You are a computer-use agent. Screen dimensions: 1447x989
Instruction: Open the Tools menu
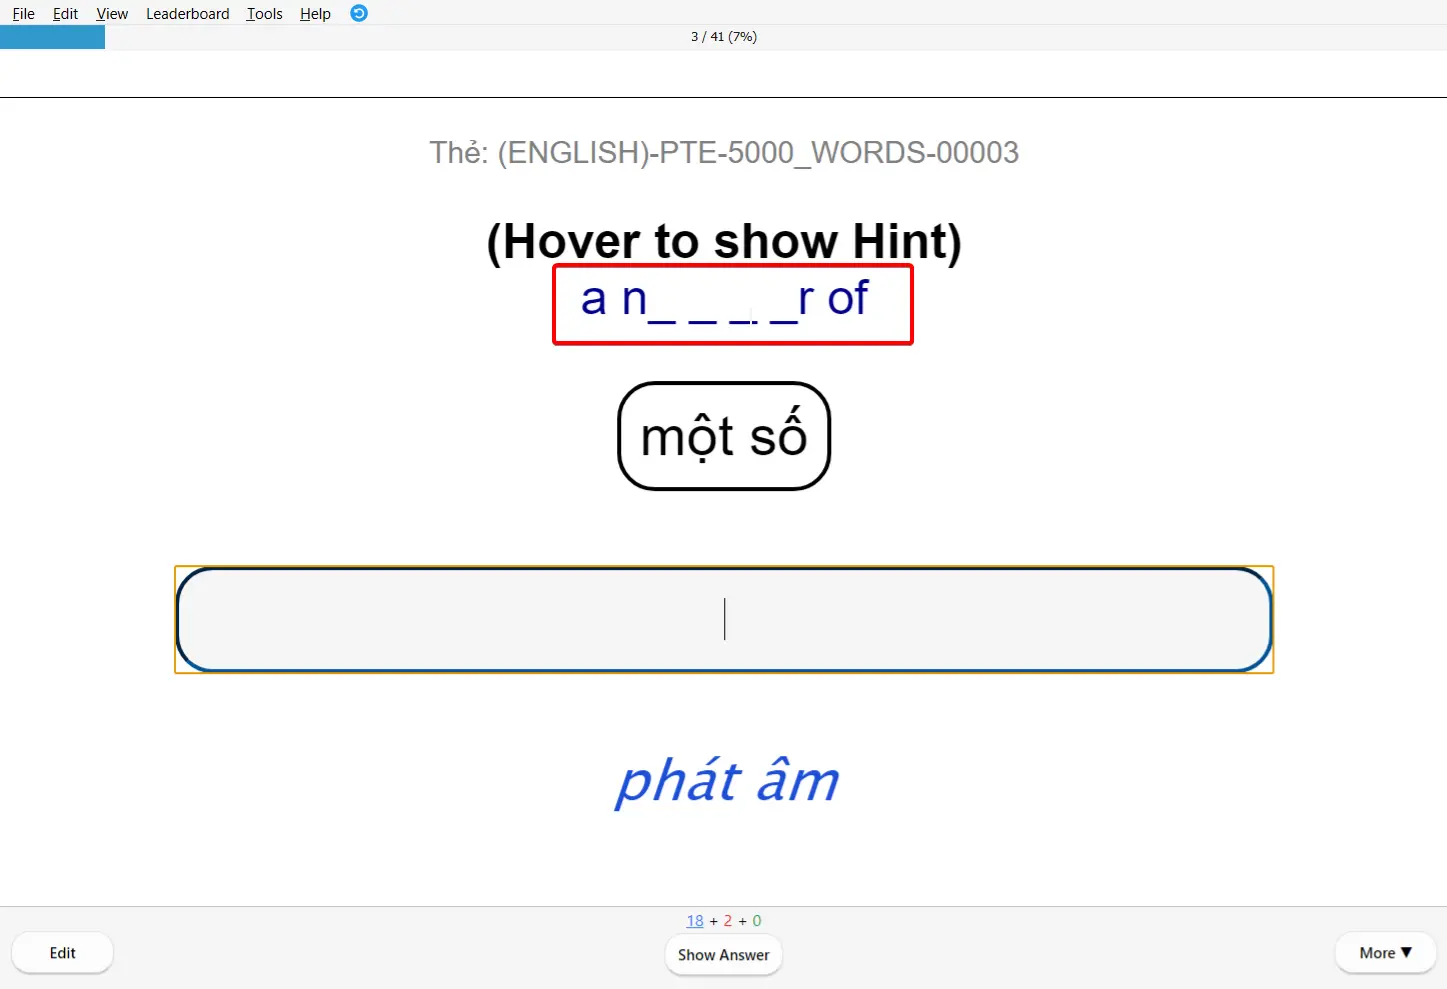pos(263,13)
